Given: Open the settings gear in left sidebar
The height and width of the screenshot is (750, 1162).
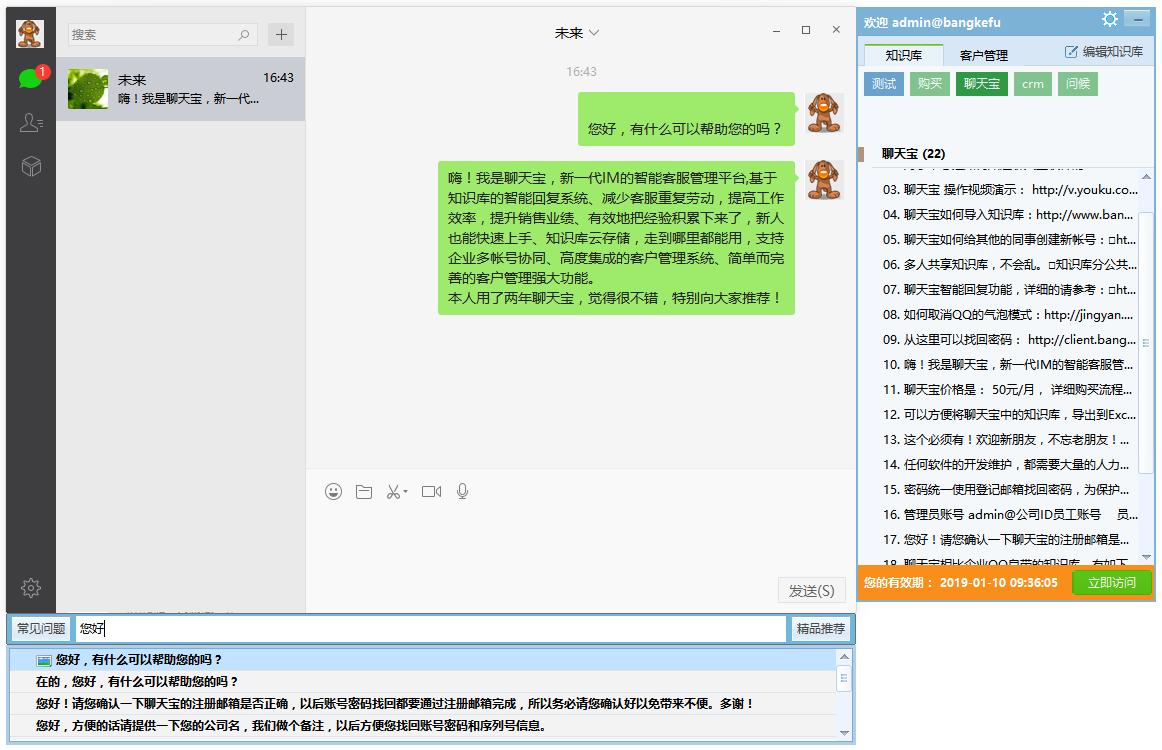Looking at the screenshot, I should click(31, 588).
